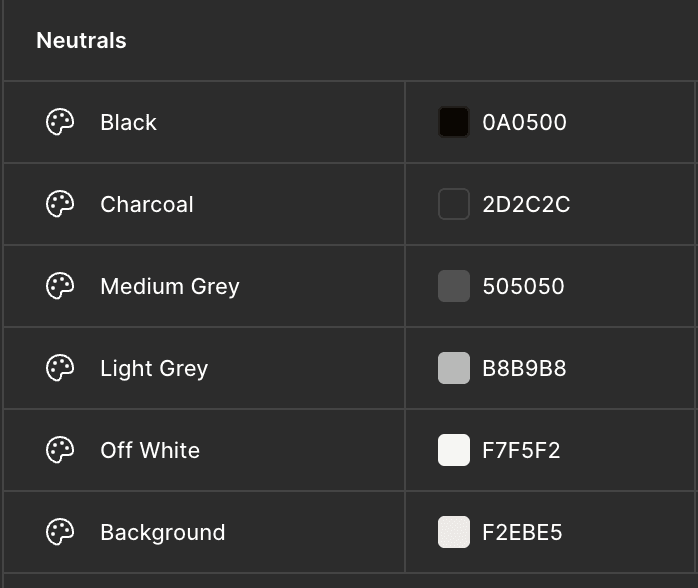Click the hex value F2EBE5
The image size is (698, 588).
tap(523, 532)
